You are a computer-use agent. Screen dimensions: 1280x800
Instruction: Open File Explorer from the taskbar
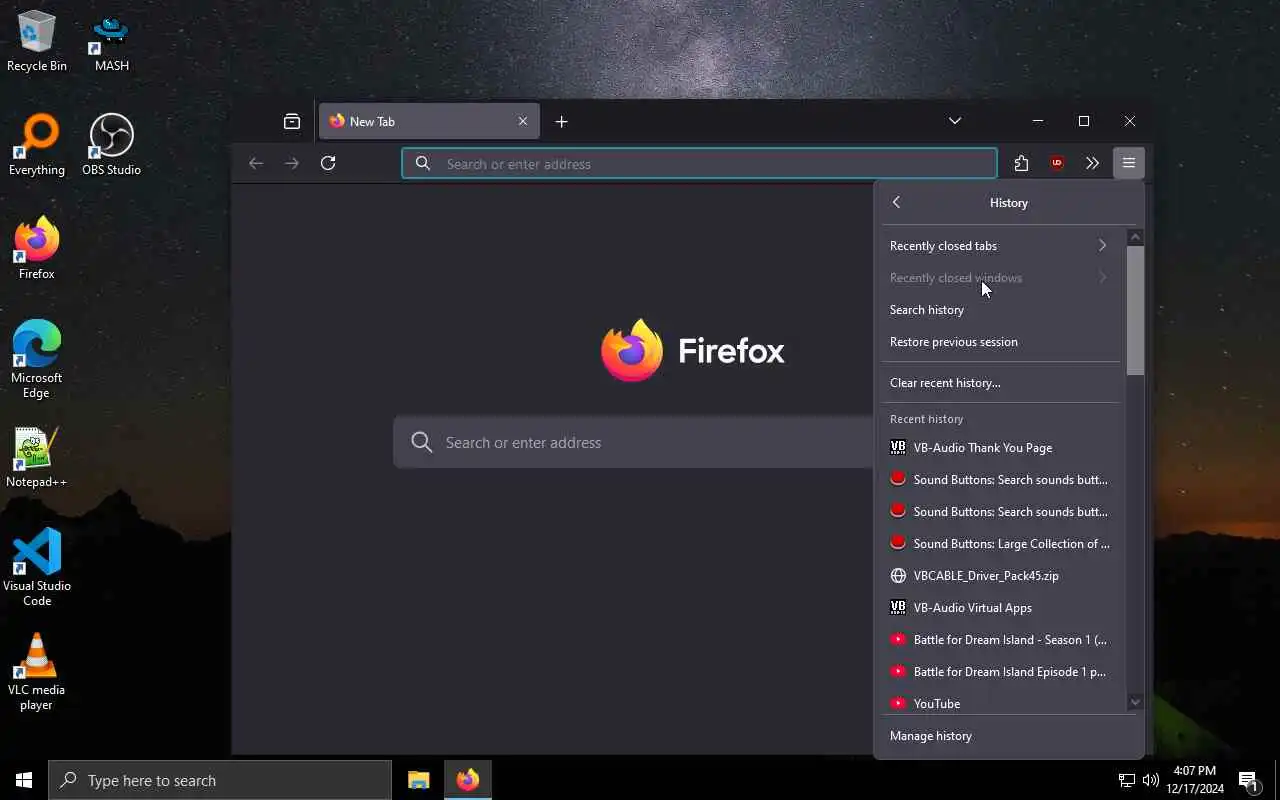(x=419, y=780)
